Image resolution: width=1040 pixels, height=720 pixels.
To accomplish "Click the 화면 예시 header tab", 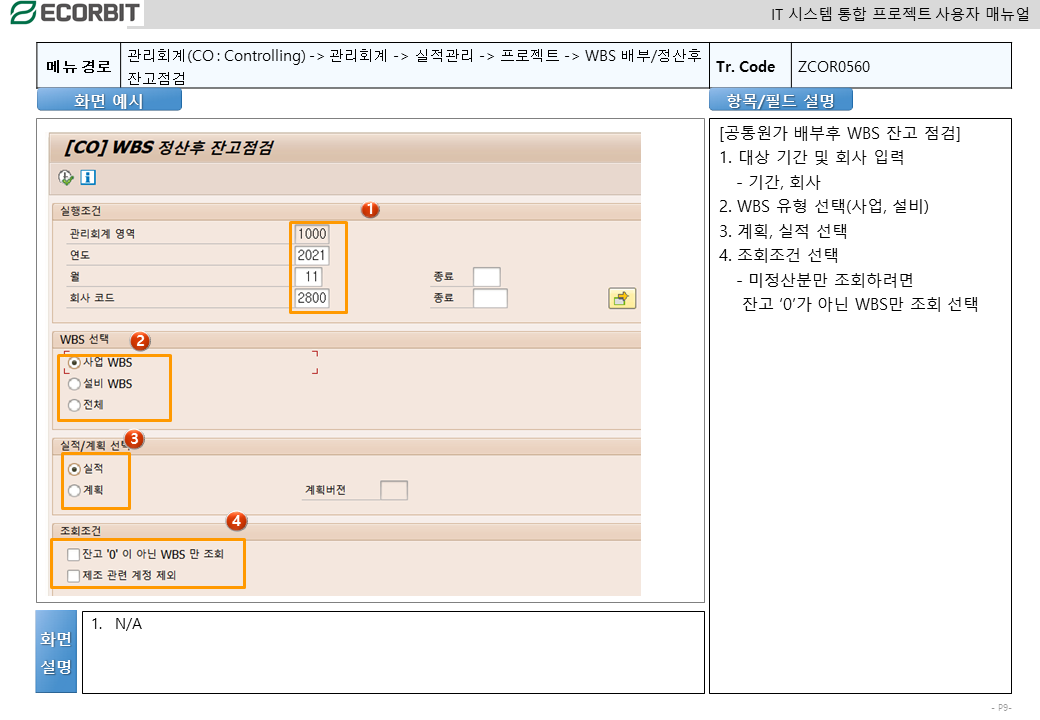I will (109, 100).
